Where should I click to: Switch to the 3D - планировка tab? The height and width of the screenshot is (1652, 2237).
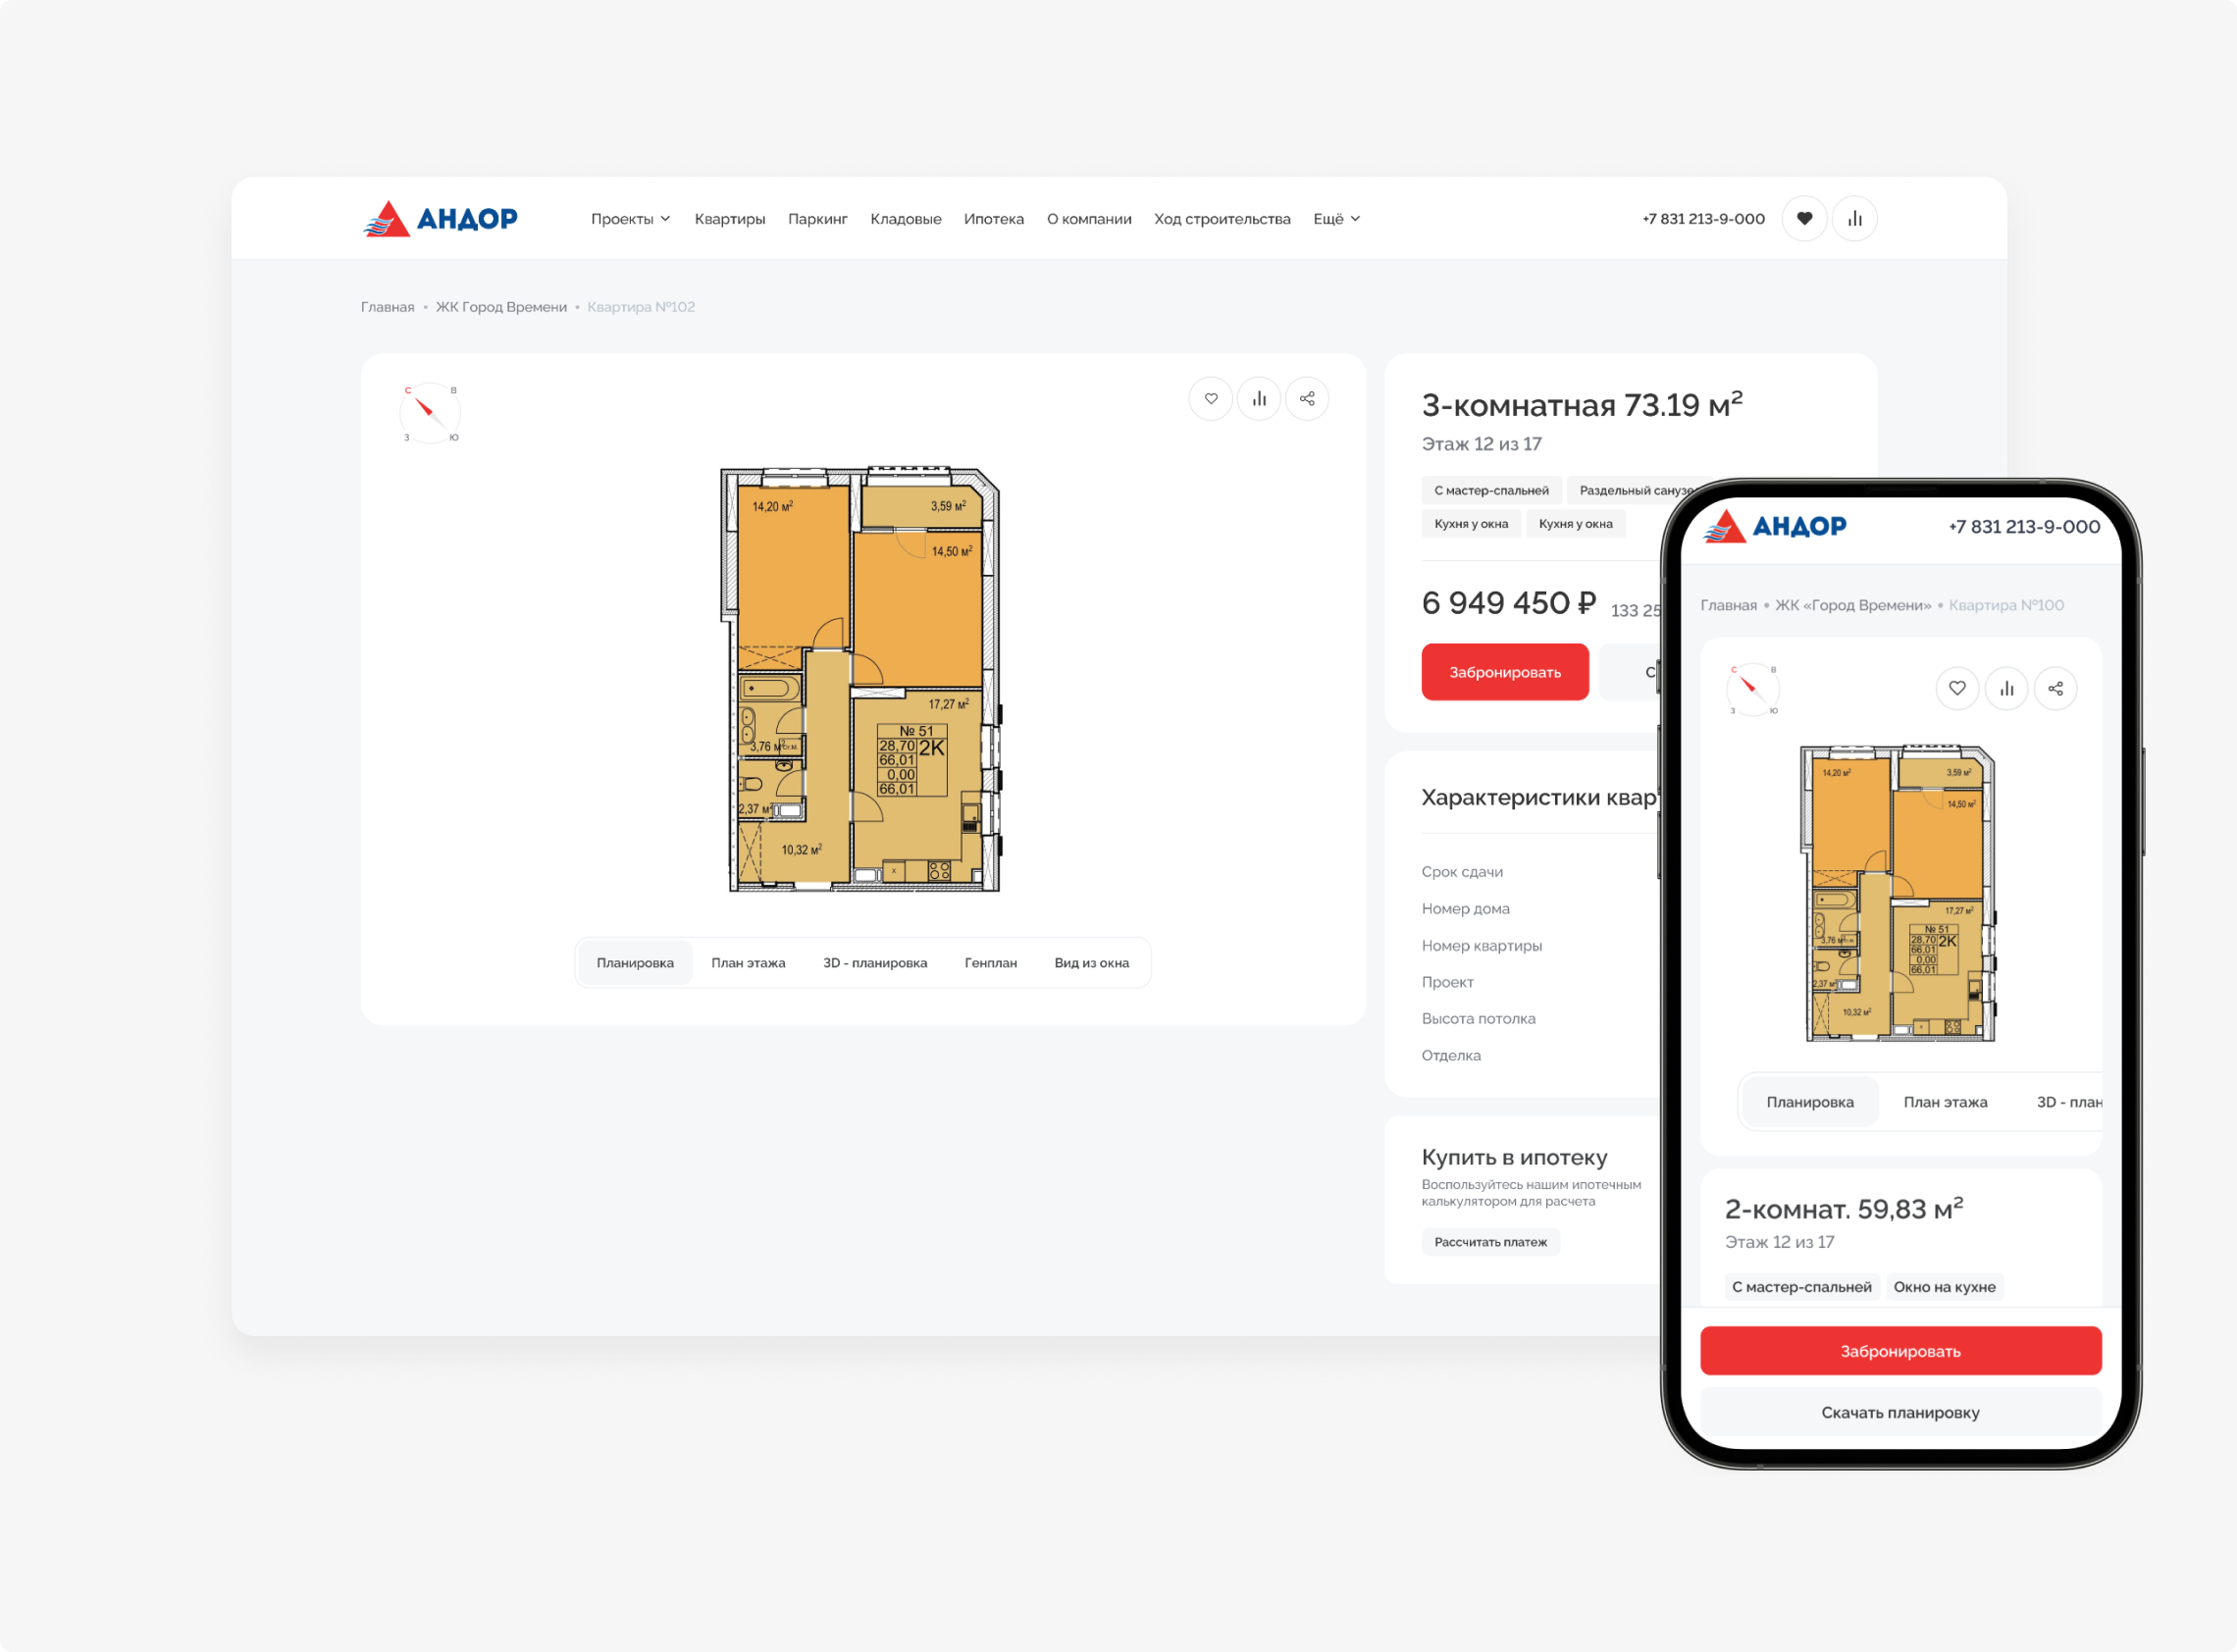click(x=874, y=962)
